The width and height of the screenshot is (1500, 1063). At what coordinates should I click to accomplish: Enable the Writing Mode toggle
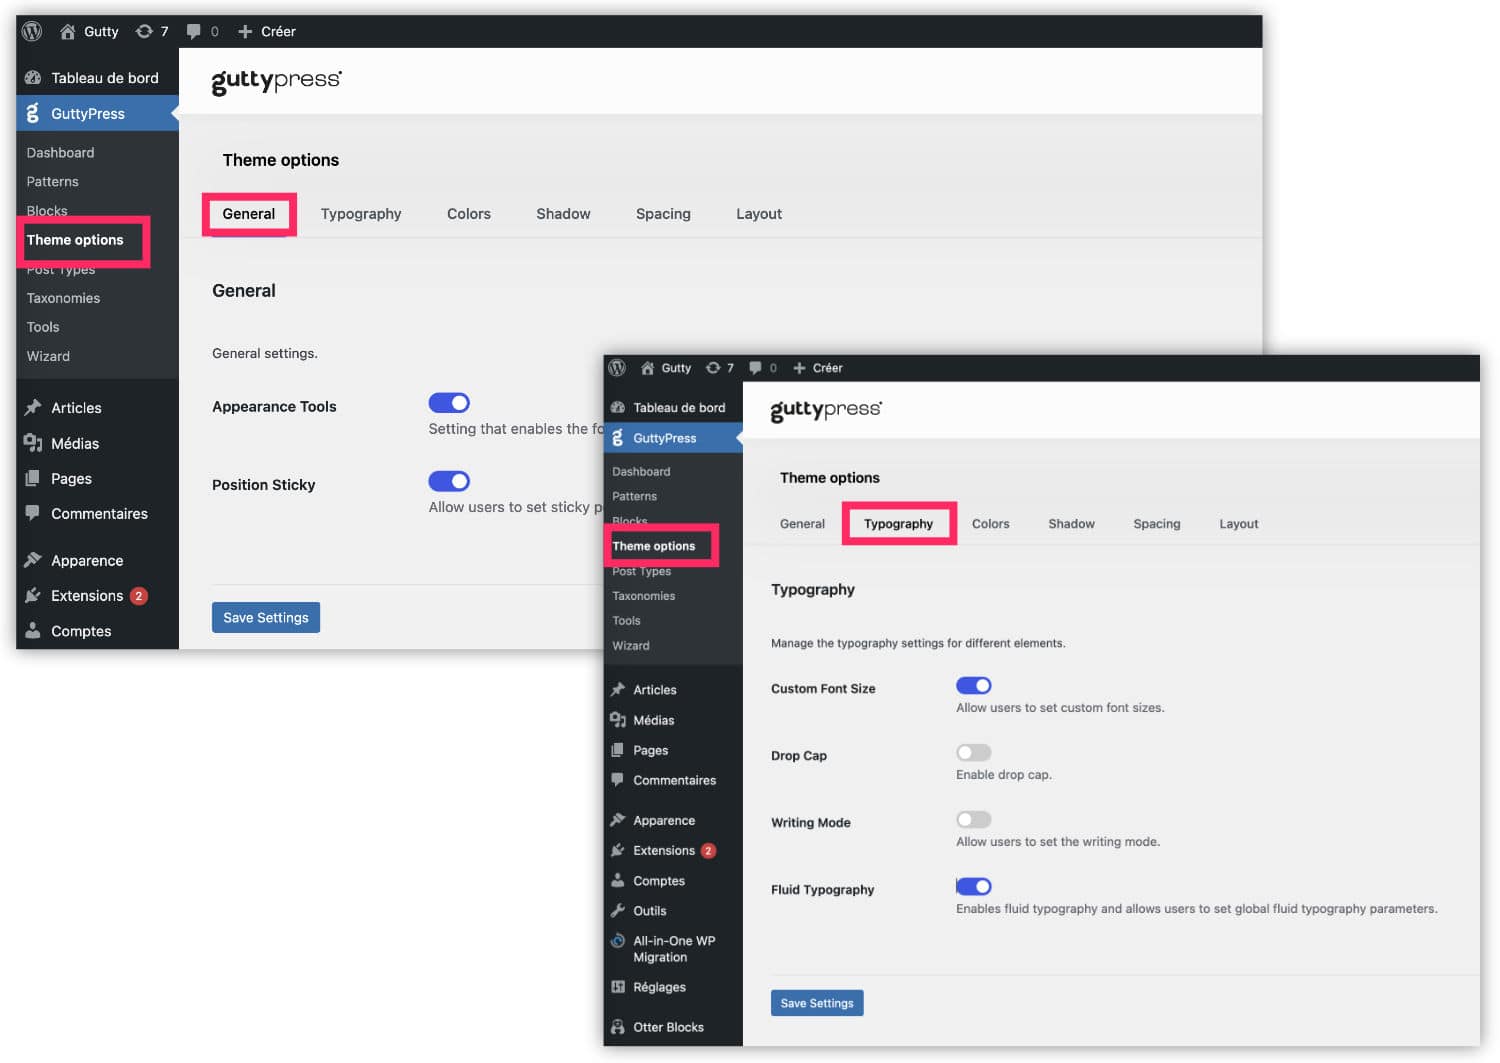[973, 819]
